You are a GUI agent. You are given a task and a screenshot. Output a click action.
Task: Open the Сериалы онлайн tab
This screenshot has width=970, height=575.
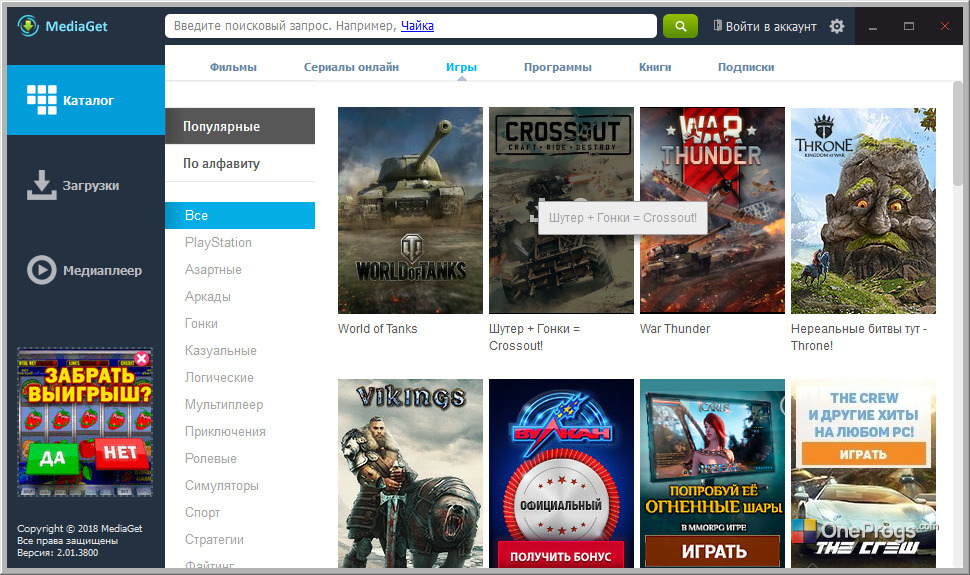click(x=351, y=67)
